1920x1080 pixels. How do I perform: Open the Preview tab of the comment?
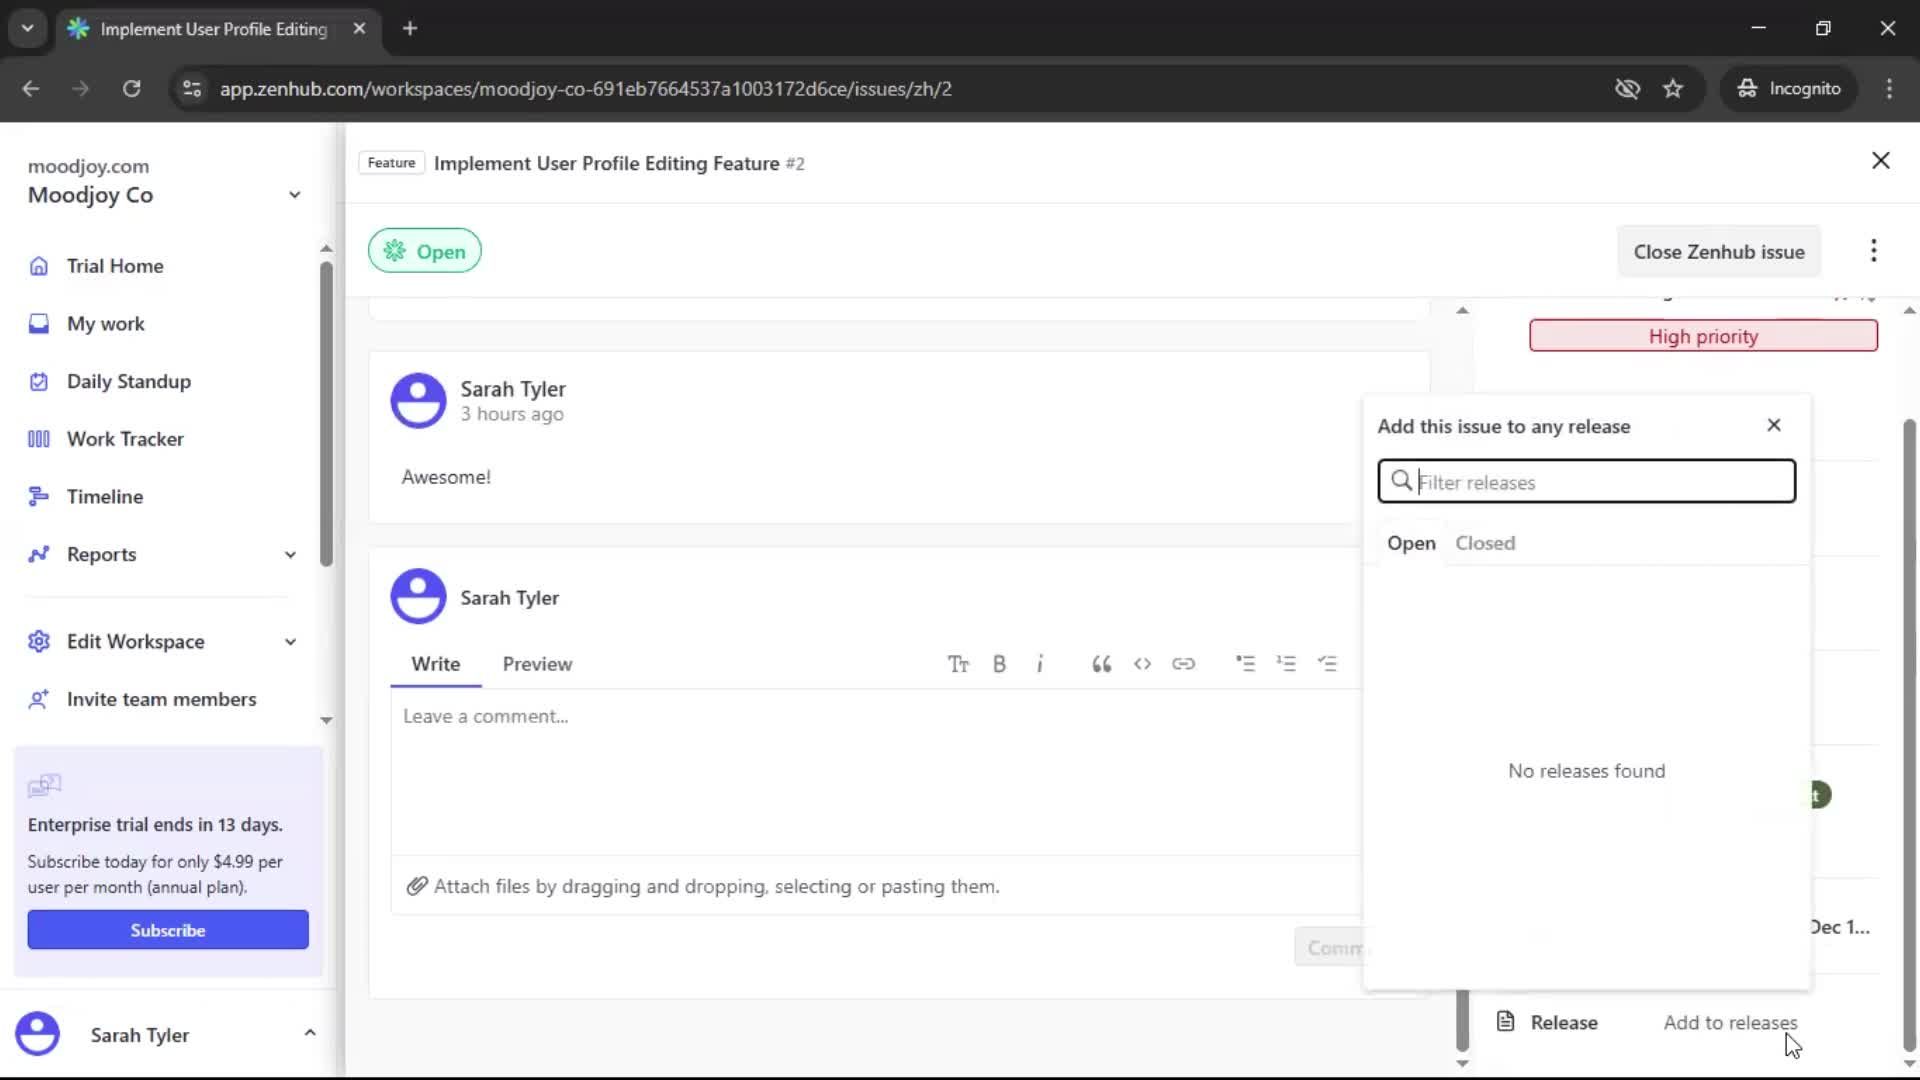(537, 663)
